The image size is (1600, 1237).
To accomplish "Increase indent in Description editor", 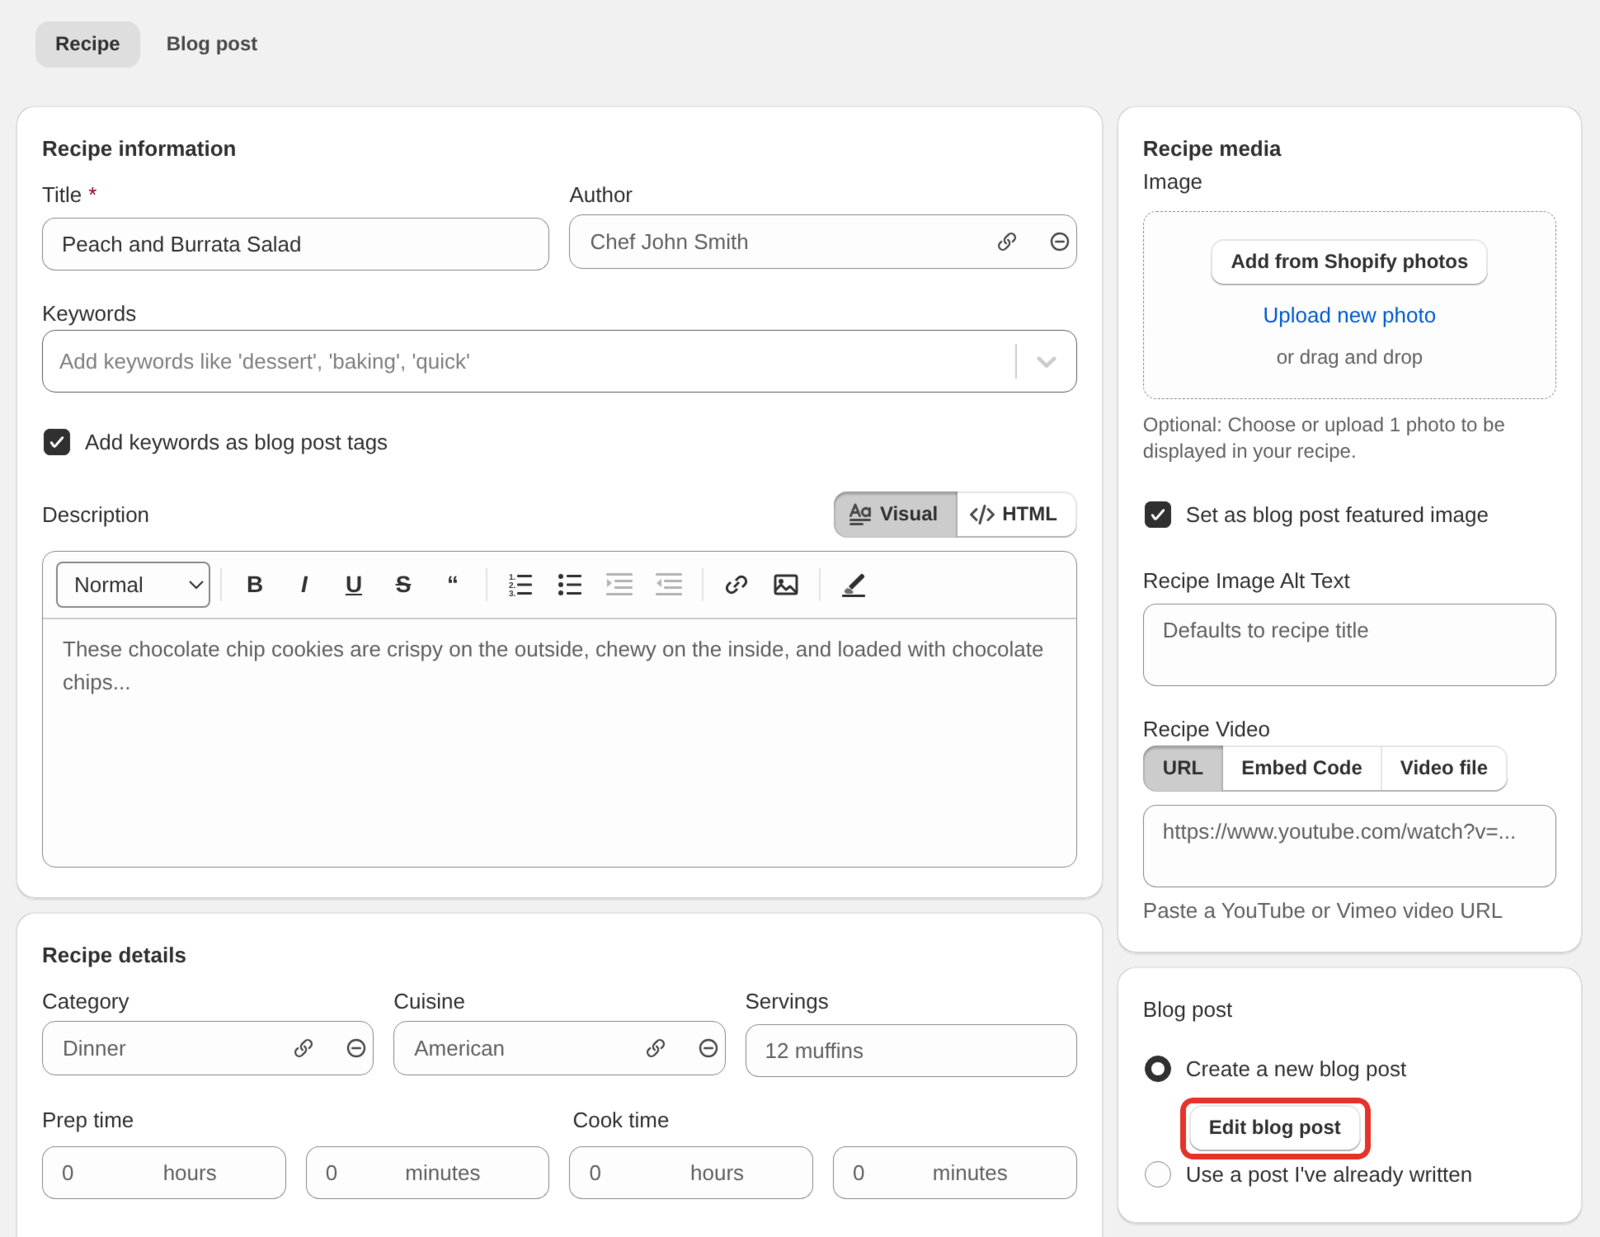I will point(619,585).
